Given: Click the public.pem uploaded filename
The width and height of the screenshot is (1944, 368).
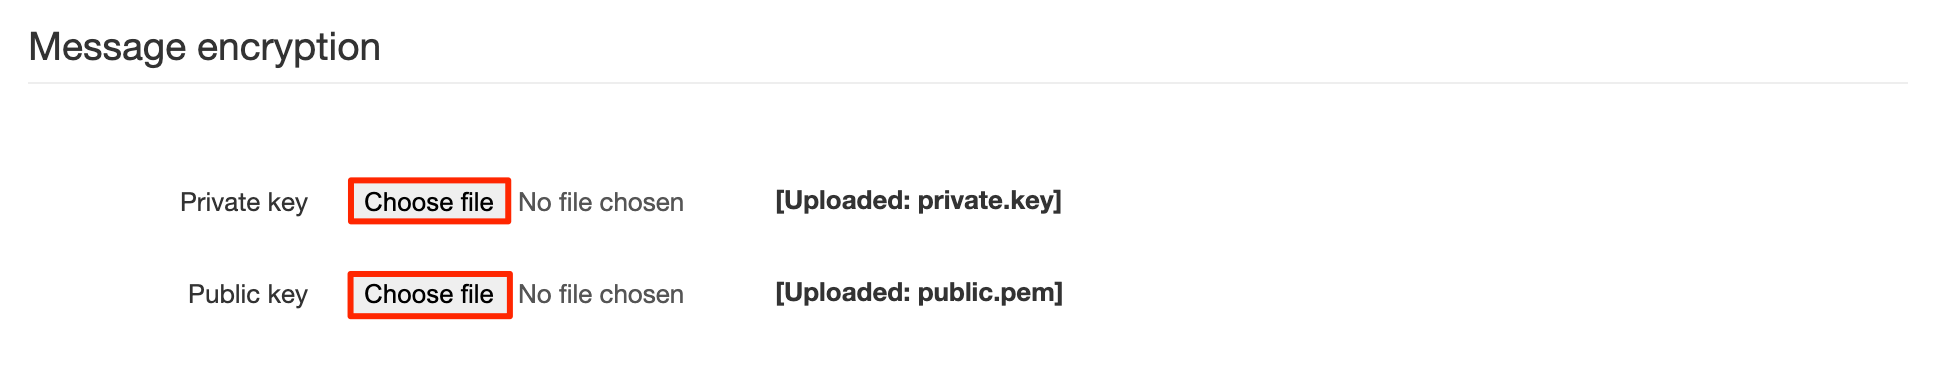Looking at the screenshot, I should pyautogui.click(x=986, y=293).
